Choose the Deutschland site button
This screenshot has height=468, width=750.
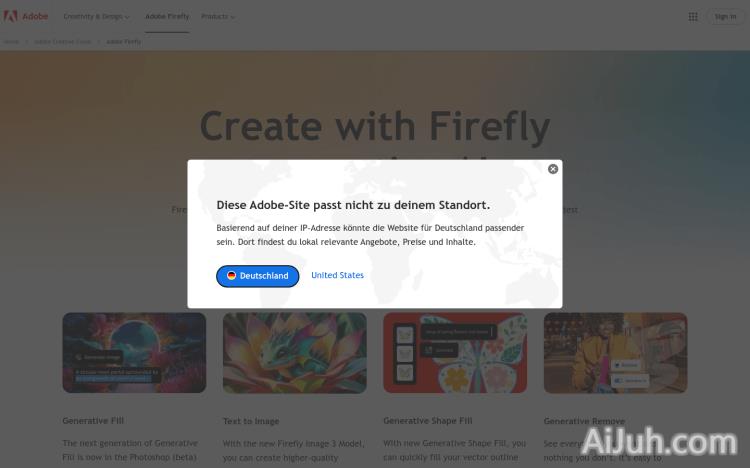[257, 276]
